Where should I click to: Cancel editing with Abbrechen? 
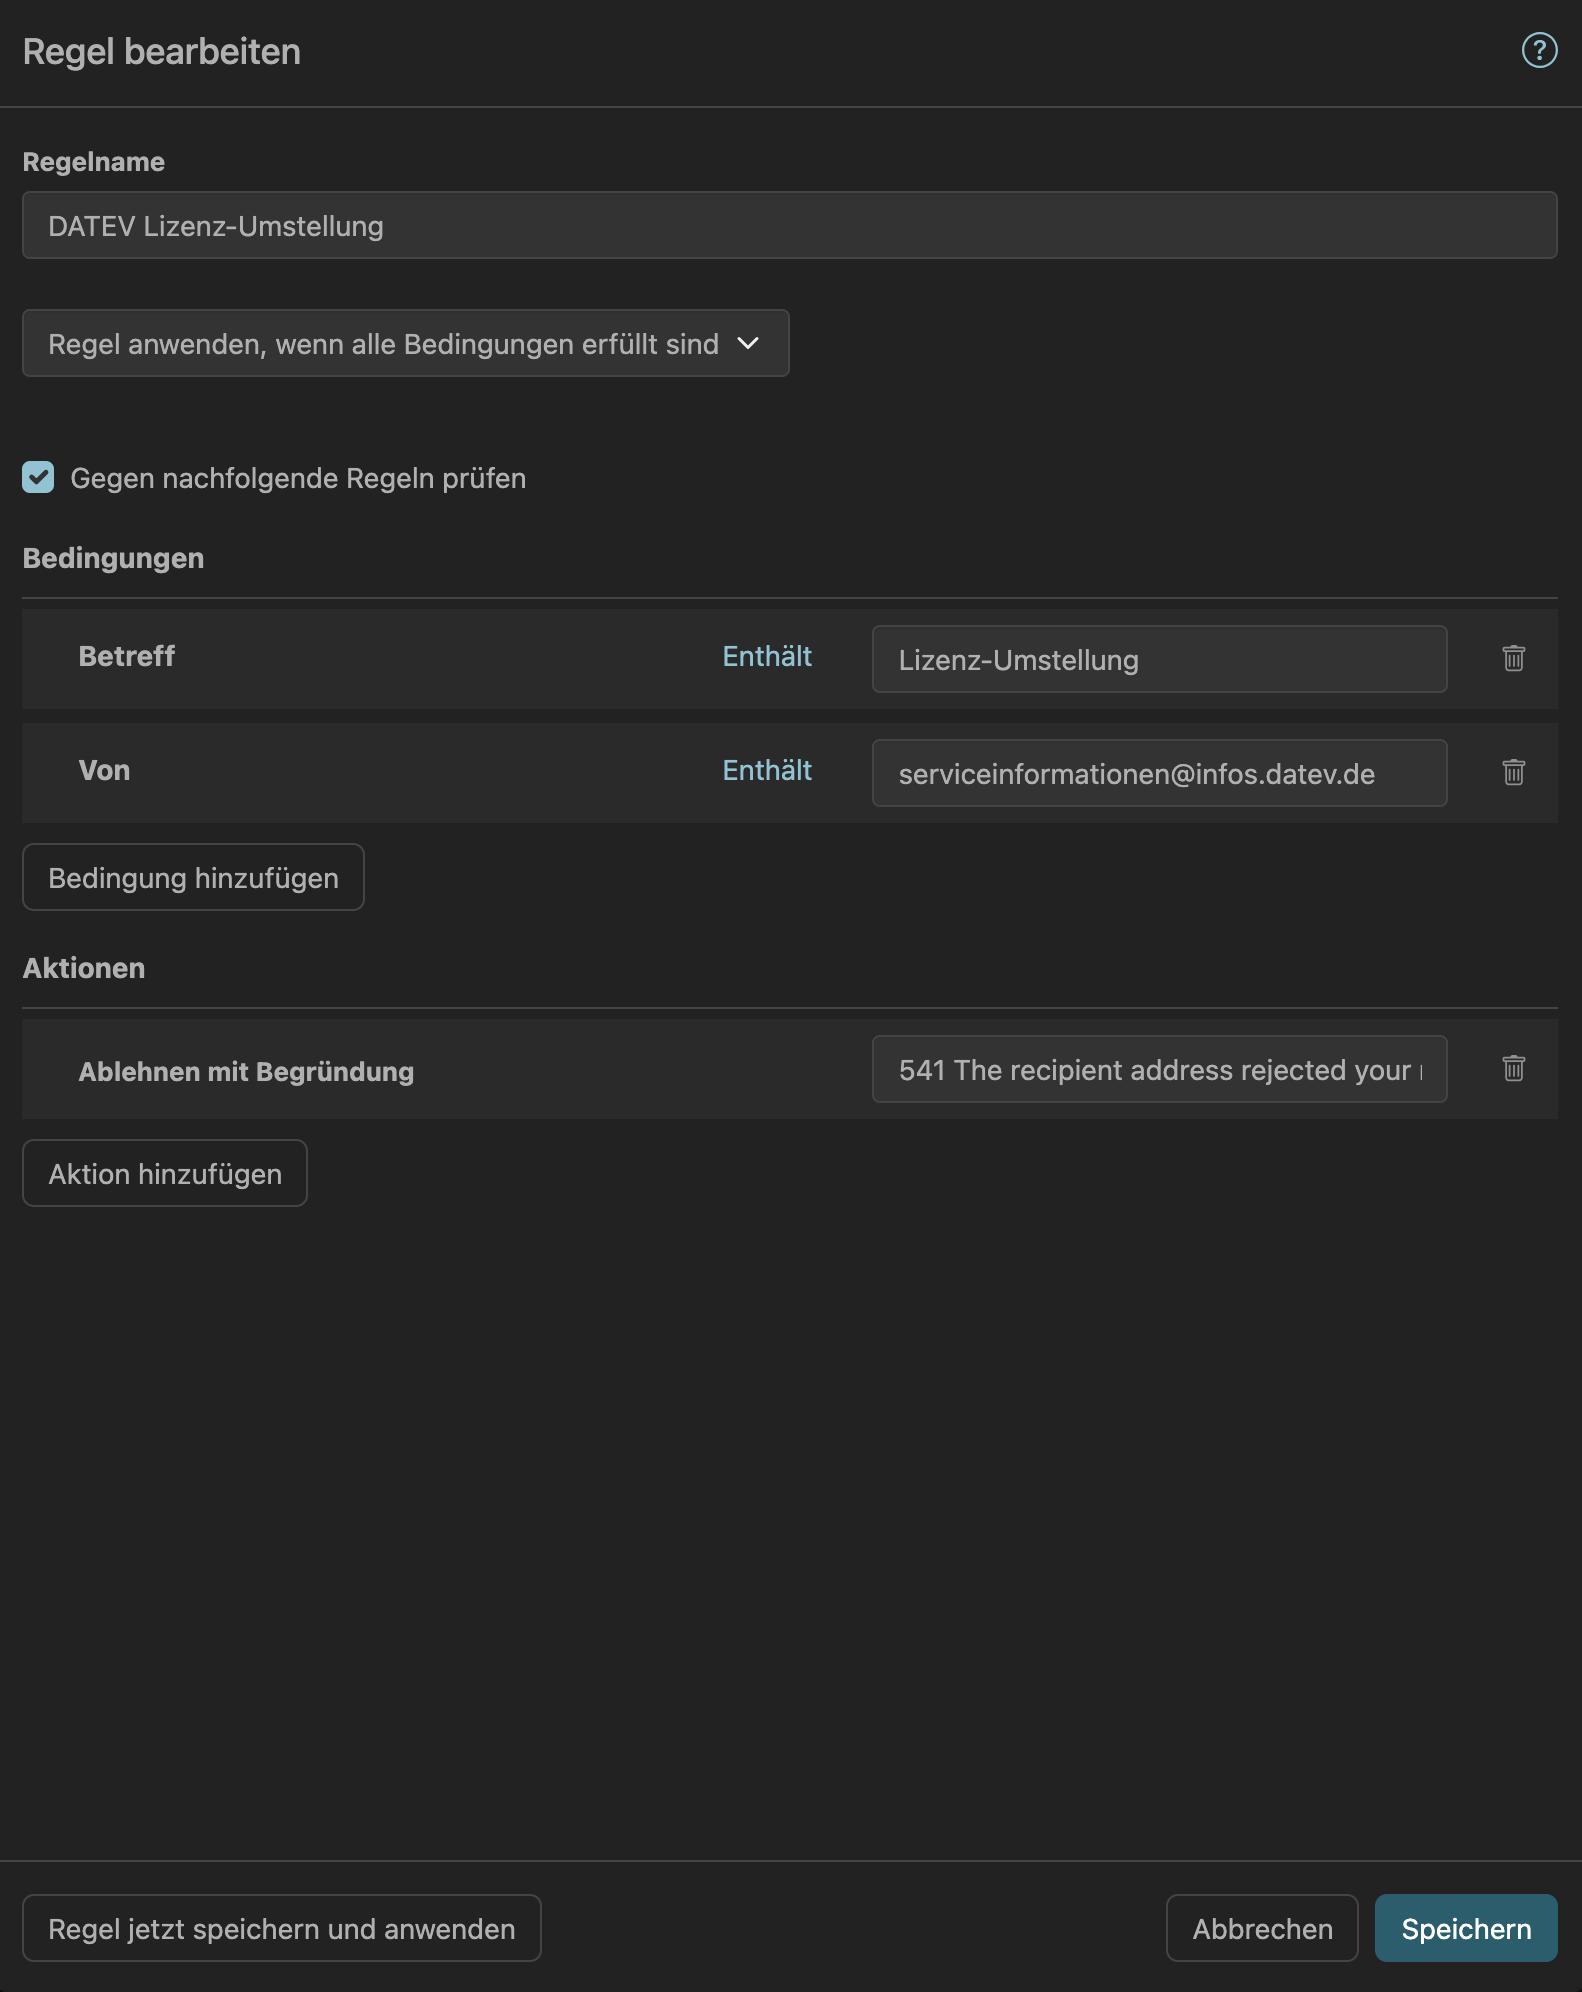pyautogui.click(x=1261, y=1929)
